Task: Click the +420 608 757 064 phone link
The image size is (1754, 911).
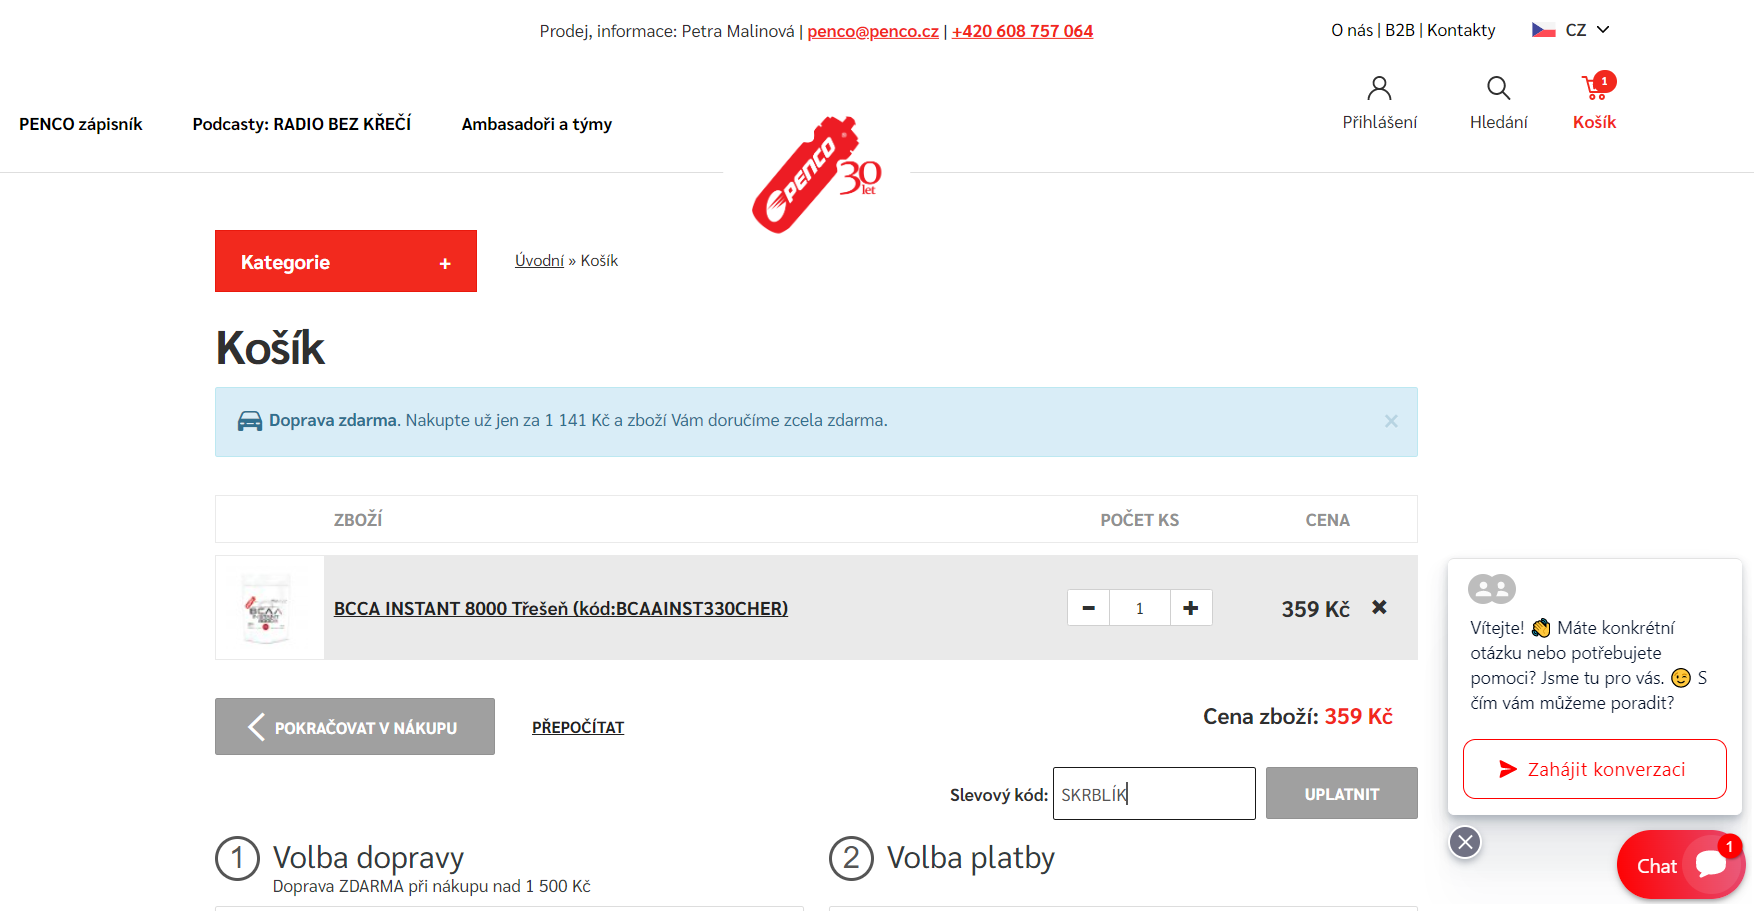Action: click(x=1022, y=31)
